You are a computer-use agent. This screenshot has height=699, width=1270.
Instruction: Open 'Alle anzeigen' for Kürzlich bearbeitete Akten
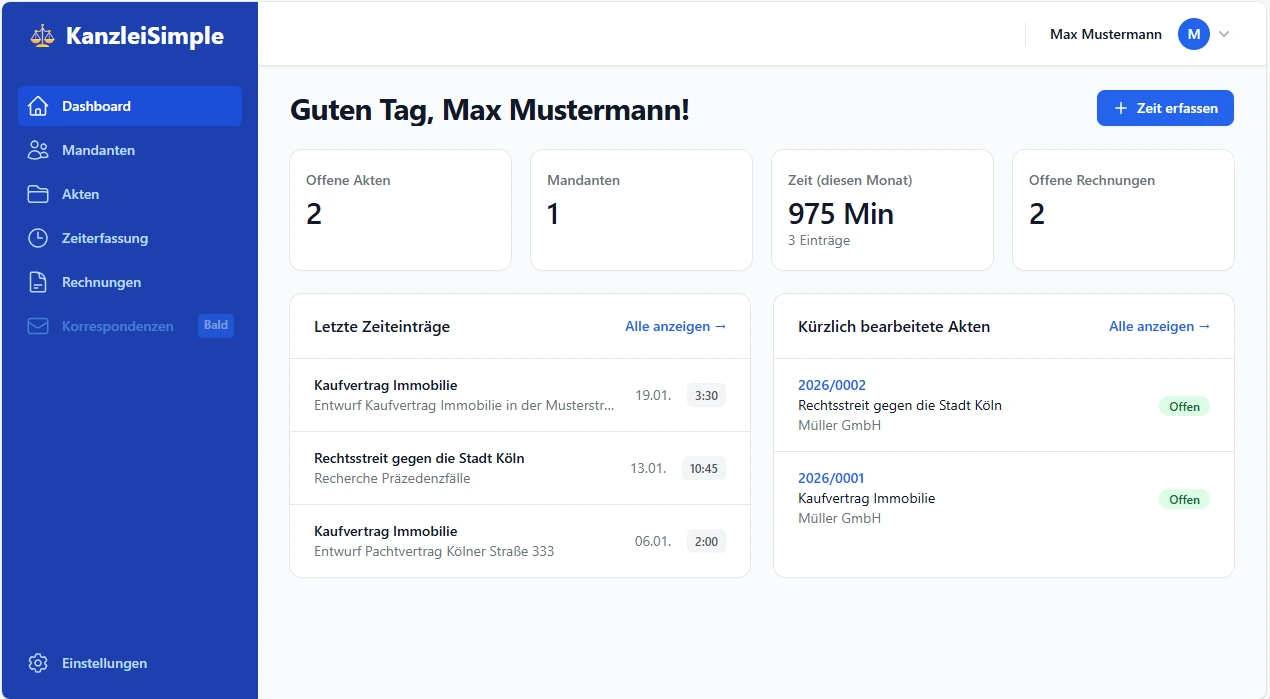pyautogui.click(x=1159, y=326)
